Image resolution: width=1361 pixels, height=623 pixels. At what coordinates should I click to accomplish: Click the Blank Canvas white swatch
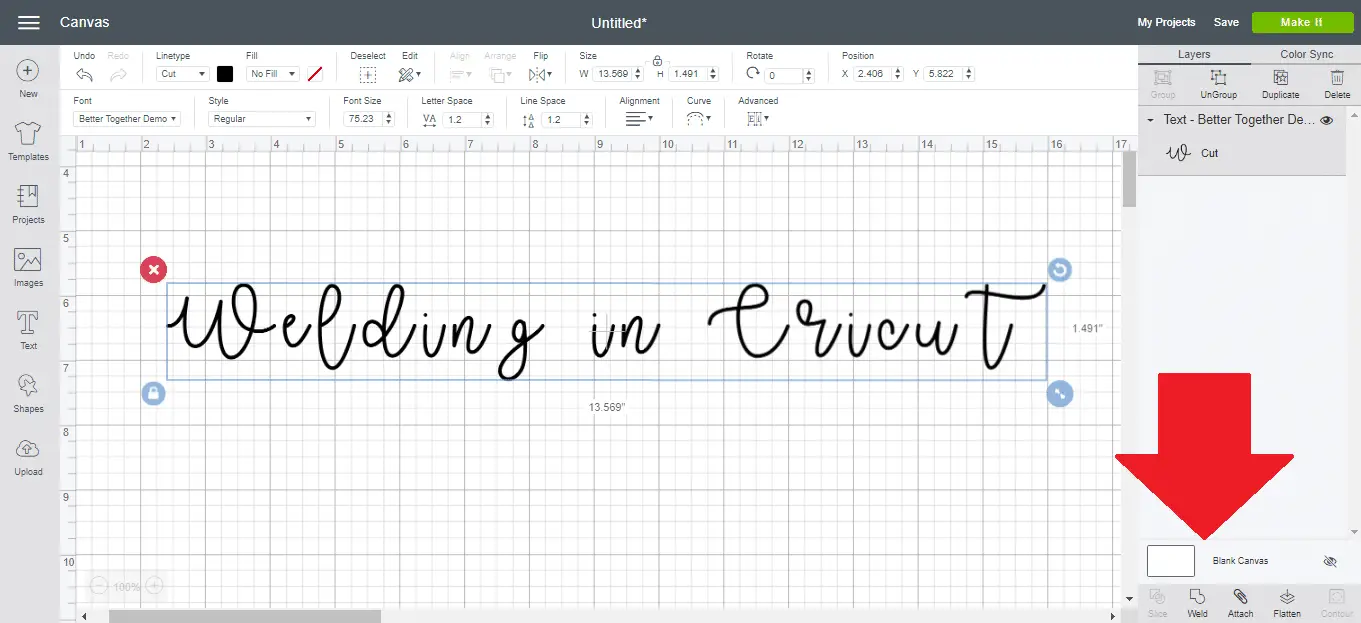coord(1171,561)
